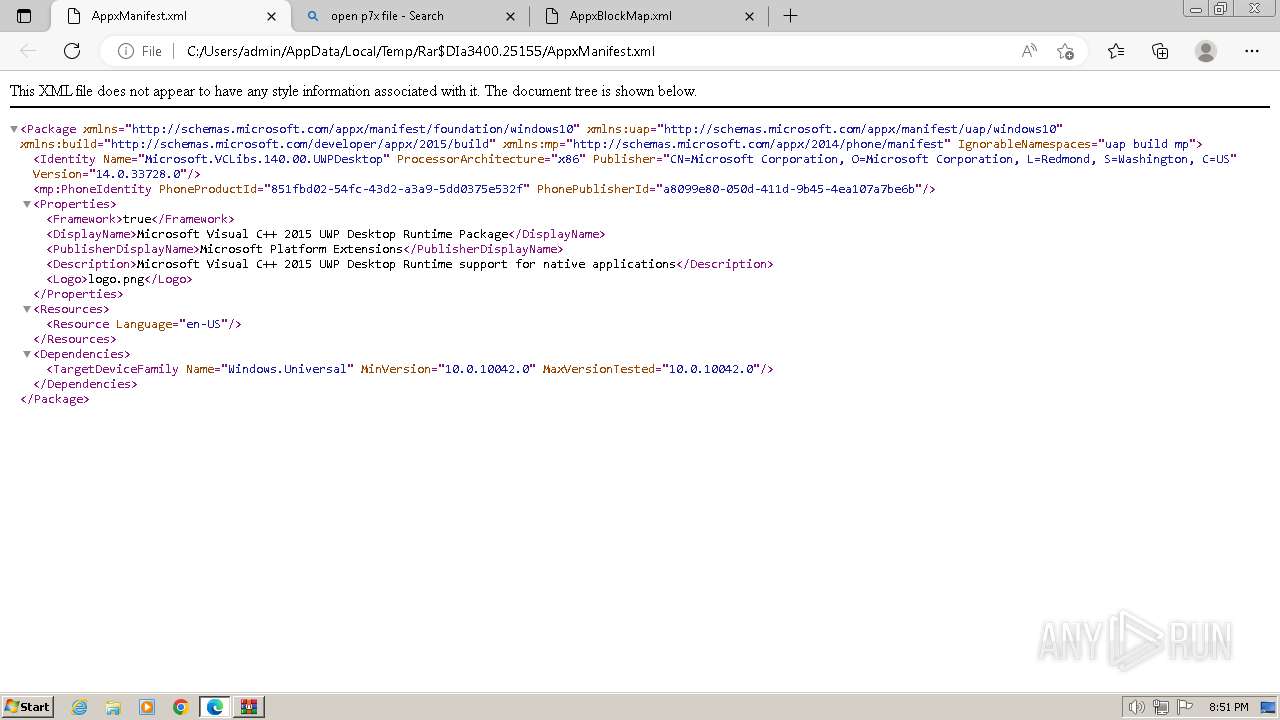Open the browser profile menu
Screen dimensions: 1280x720
click(x=1206, y=51)
